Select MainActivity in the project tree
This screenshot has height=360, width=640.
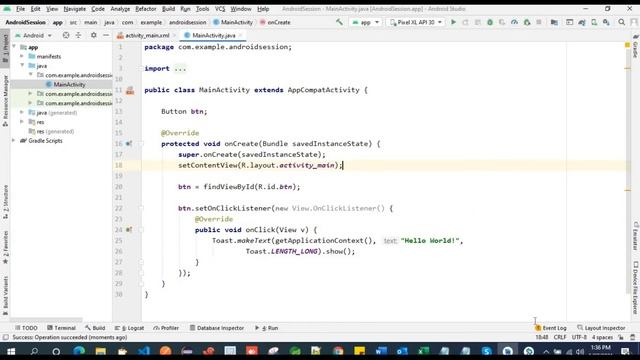(69, 84)
